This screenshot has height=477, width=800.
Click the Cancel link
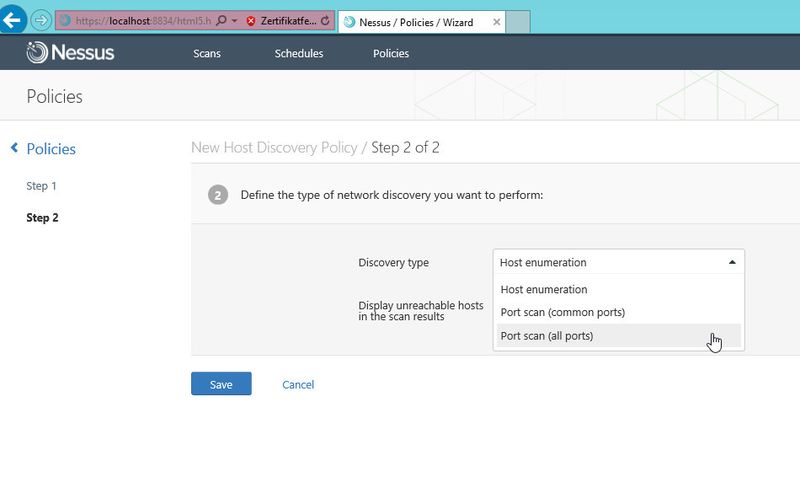pos(298,385)
